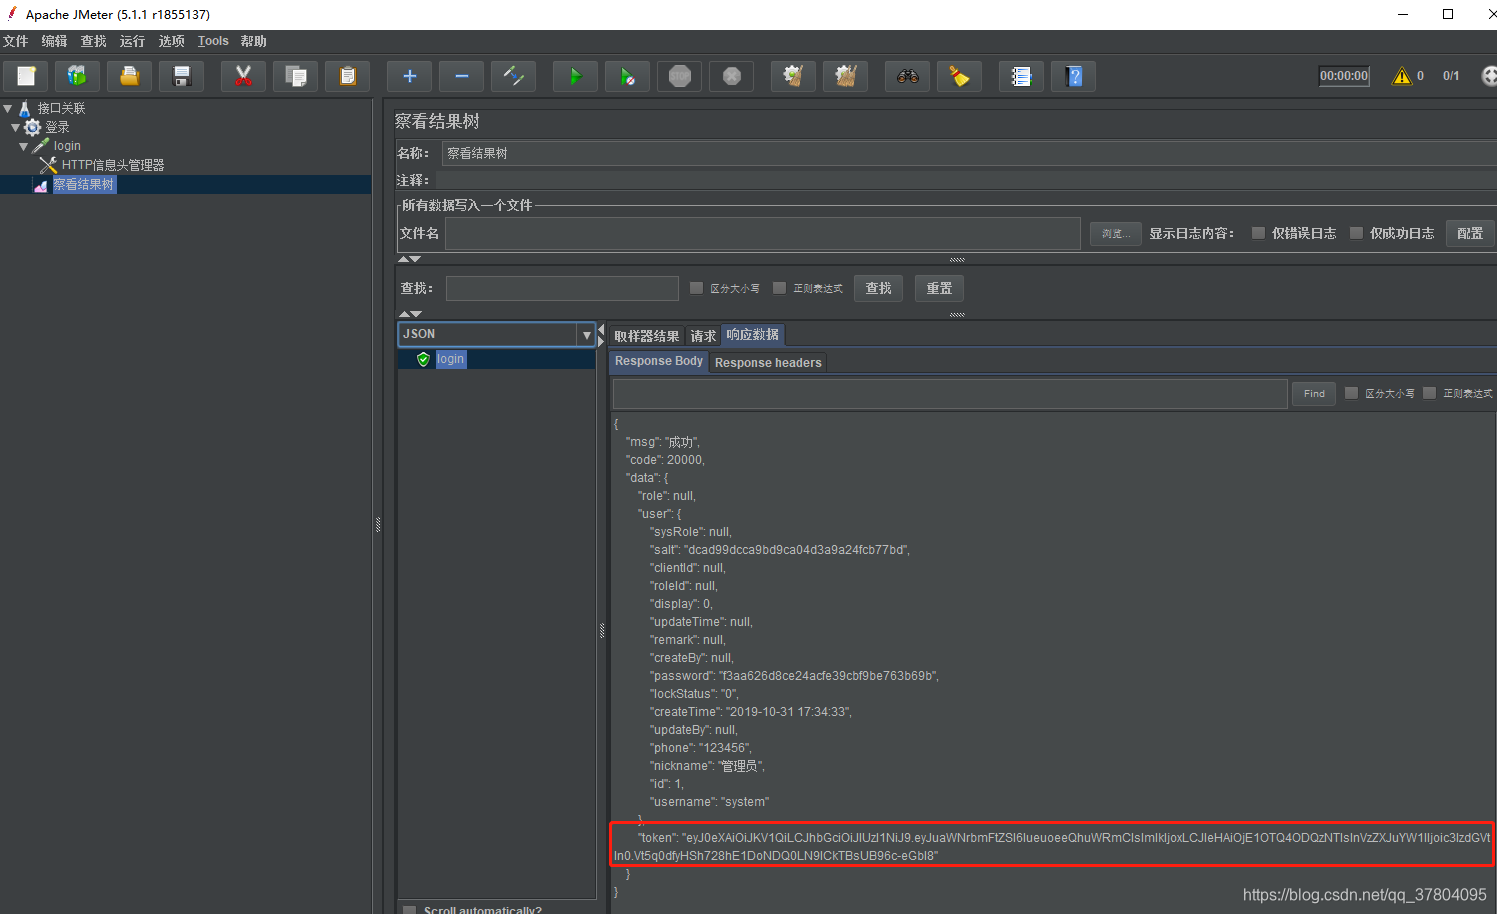Click the Stop test icon

click(x=679, y=76)
